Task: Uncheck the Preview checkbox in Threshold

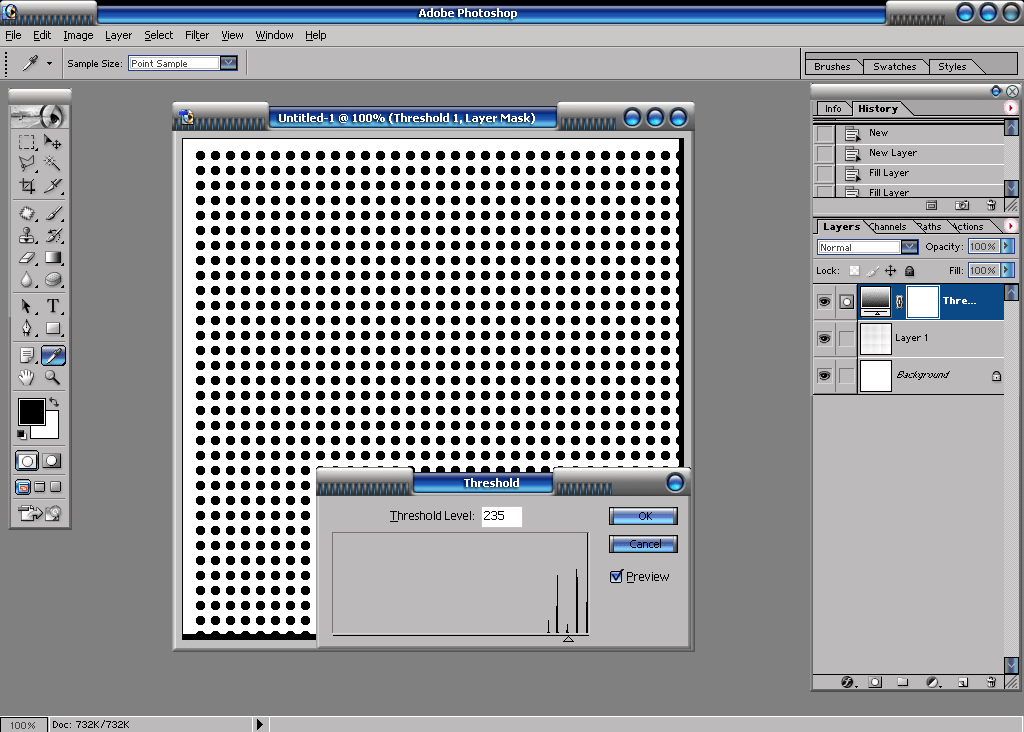Action: (x=616, y=577)
